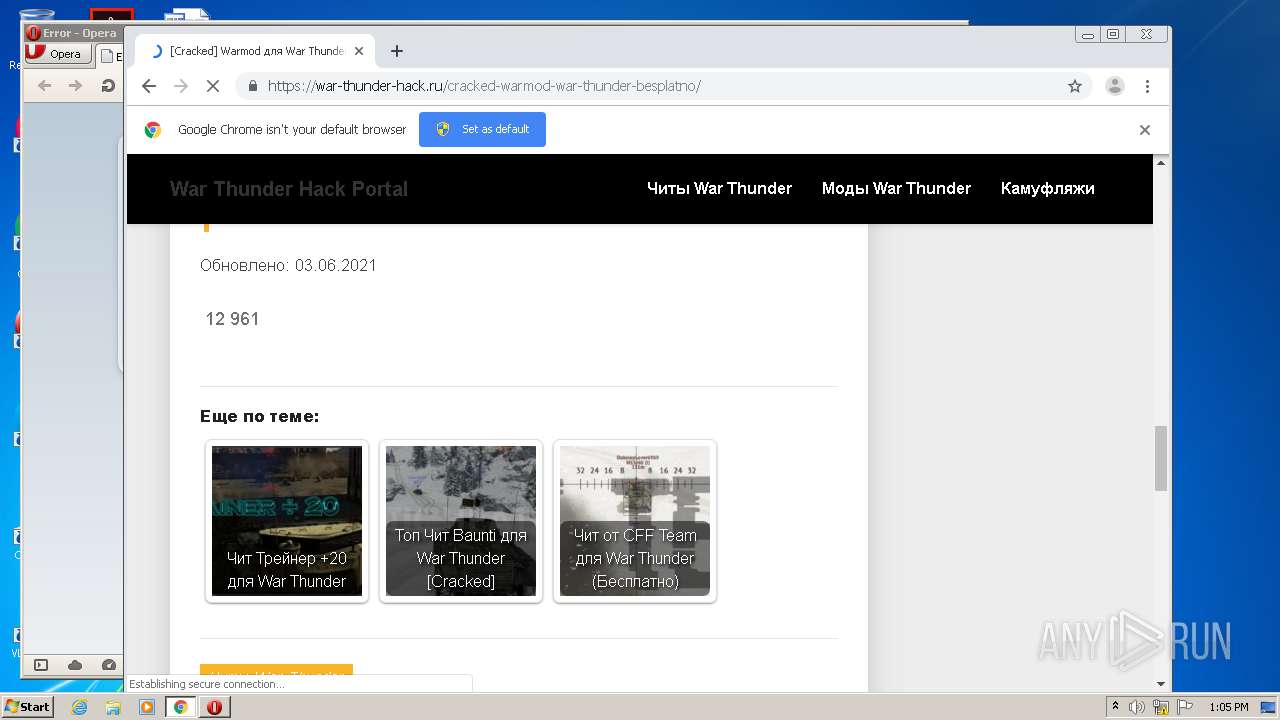
Task: Open Opera Link cloud icon
Action: pos(75,665)
